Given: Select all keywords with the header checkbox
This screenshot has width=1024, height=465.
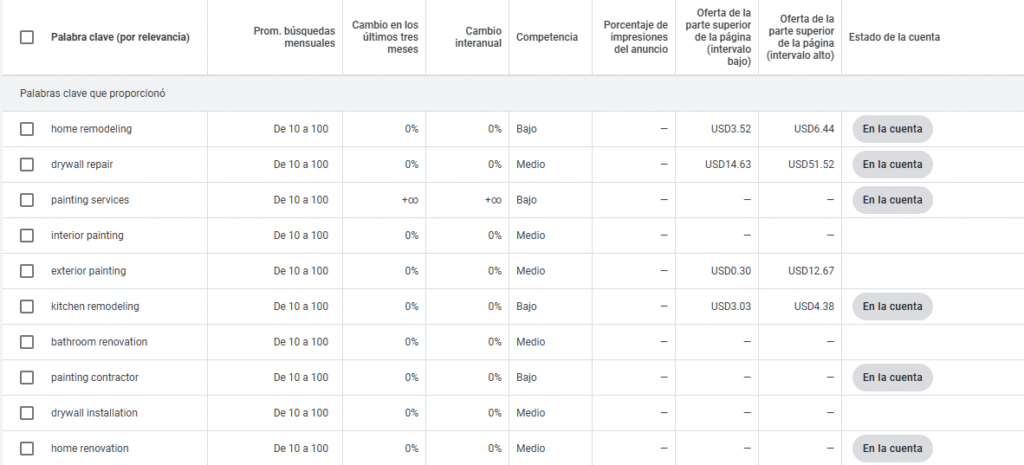Looking at the screenshot, I should point(27,37).
